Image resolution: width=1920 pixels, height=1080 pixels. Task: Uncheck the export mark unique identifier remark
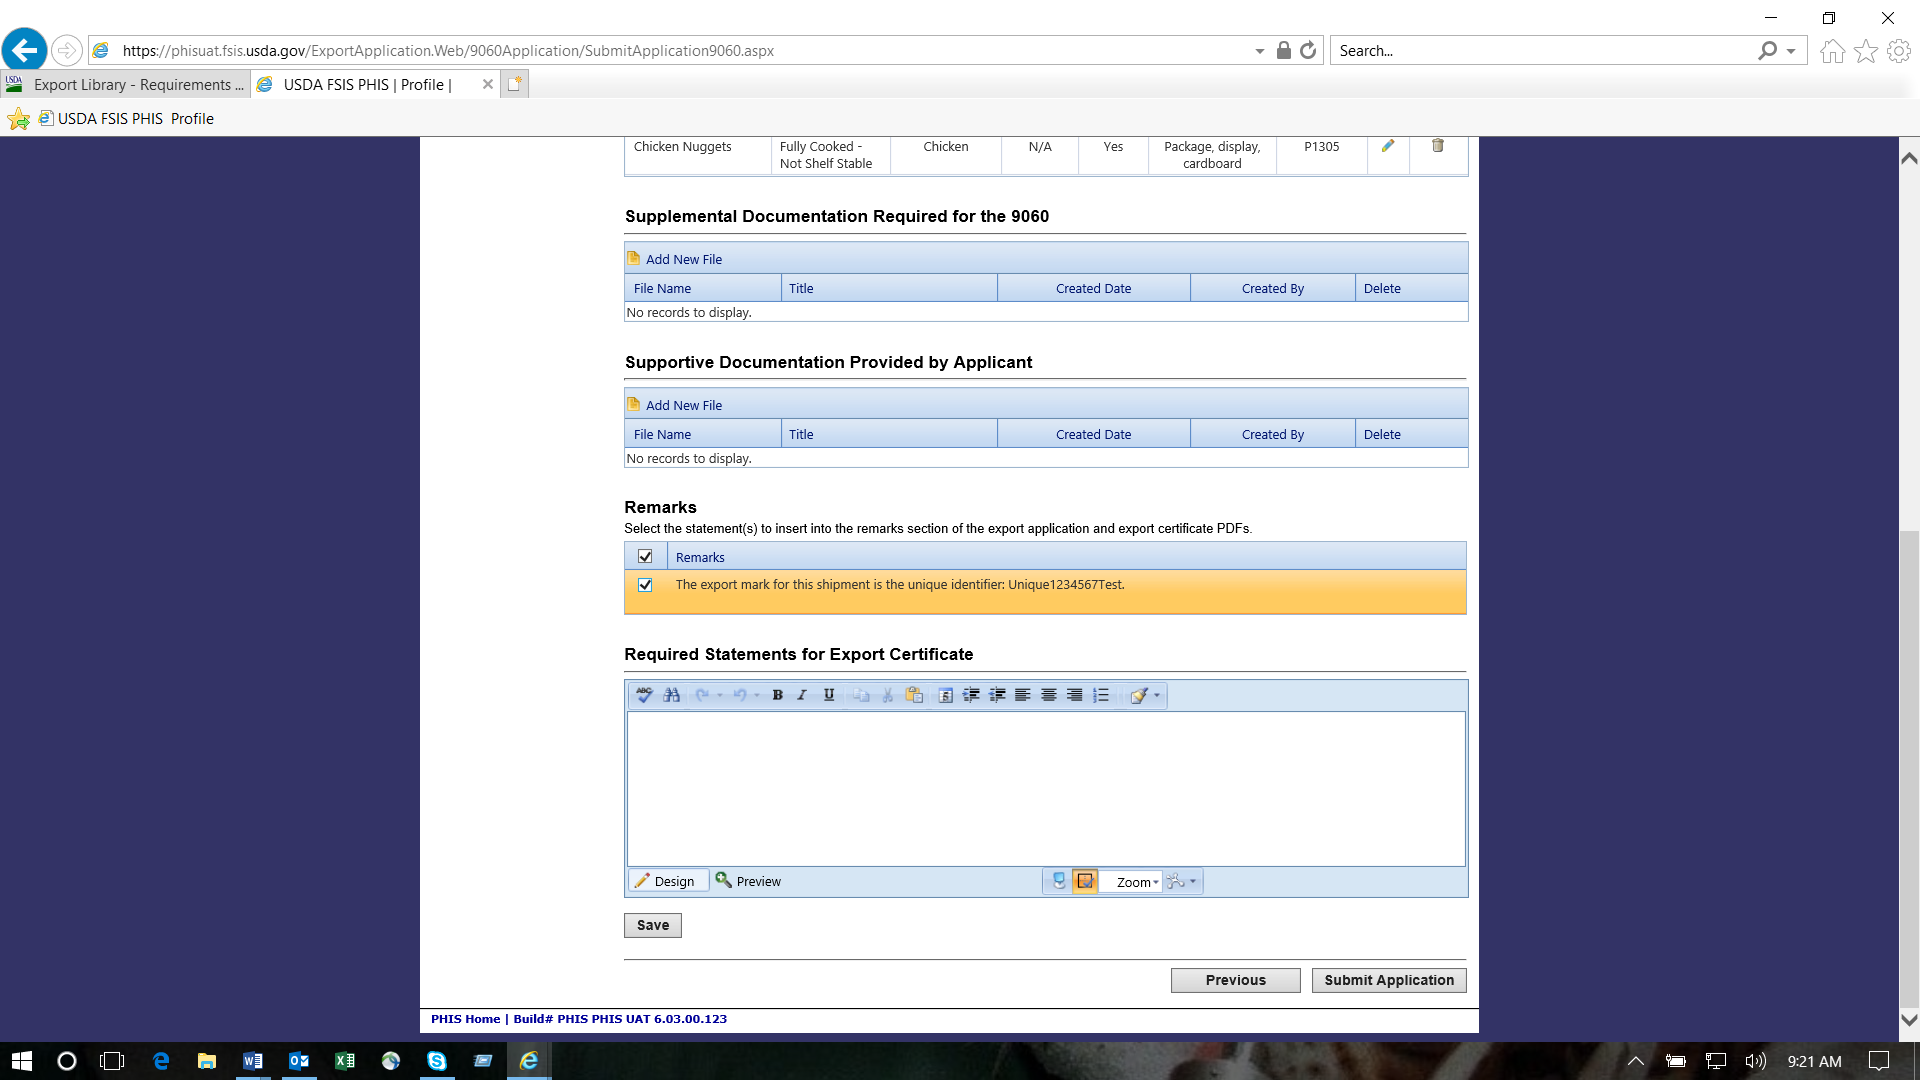coord(645,585)
